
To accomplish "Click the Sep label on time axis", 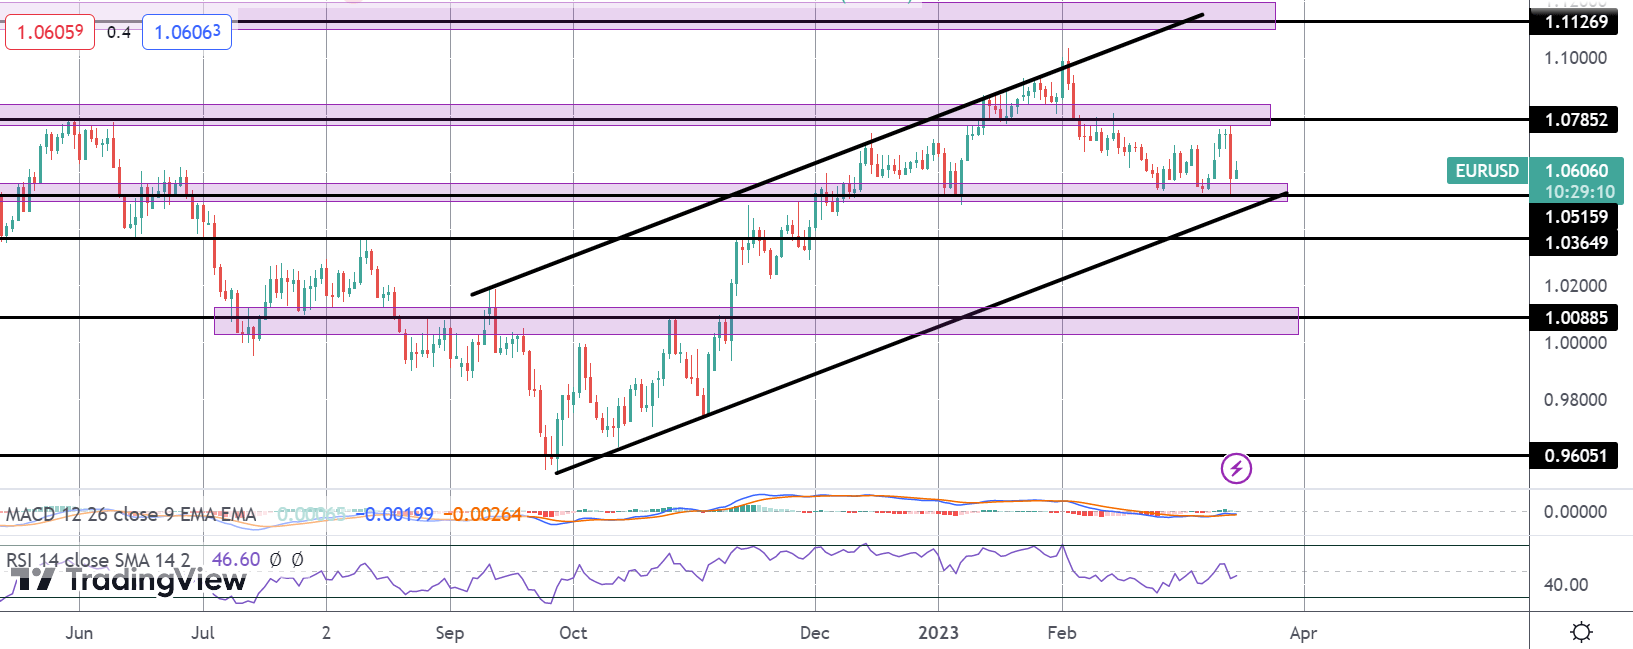I will pos(450,633).
